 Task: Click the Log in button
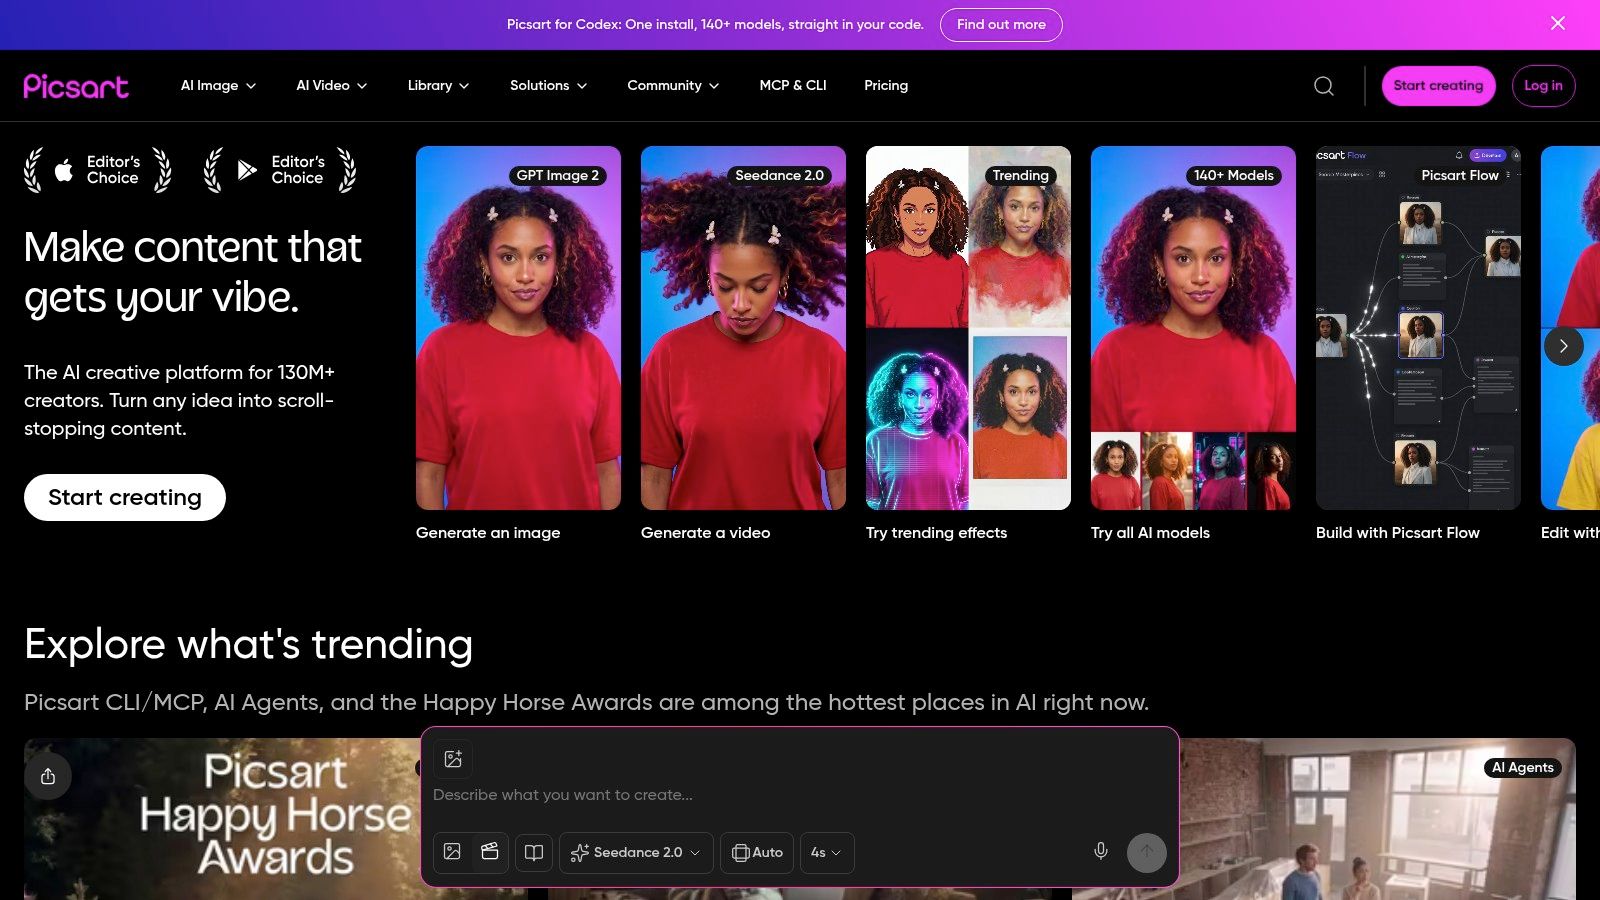tap(1543, 86)
